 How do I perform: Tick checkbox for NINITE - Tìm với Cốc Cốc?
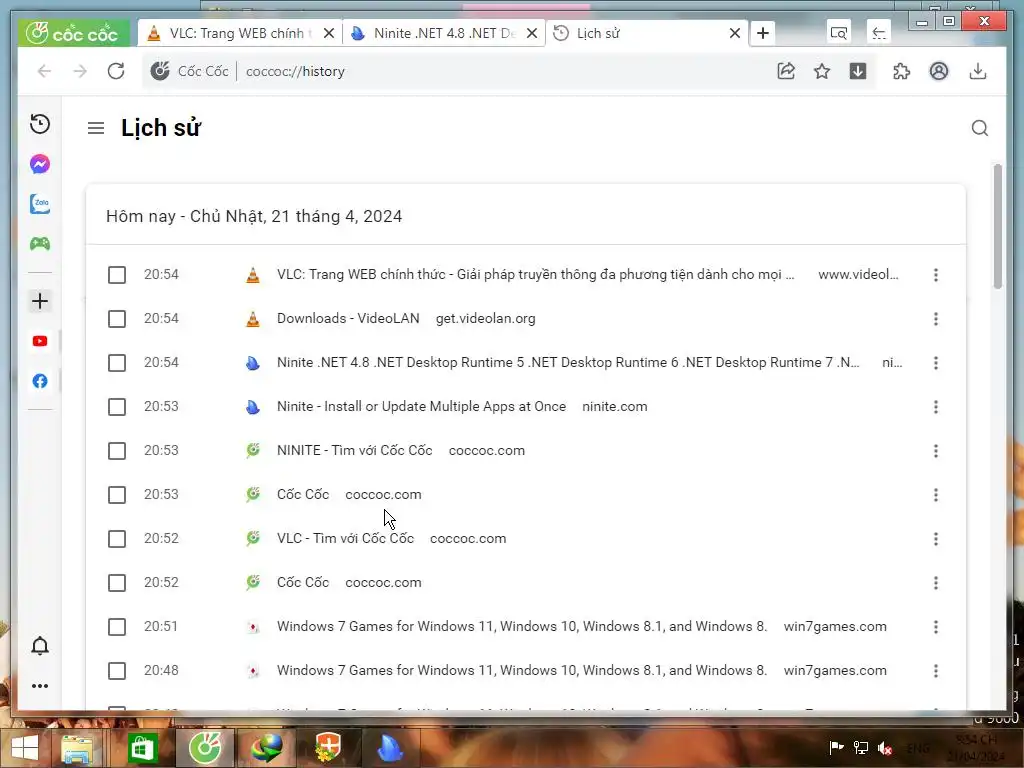pyautogui.click(x=117, y=451)
